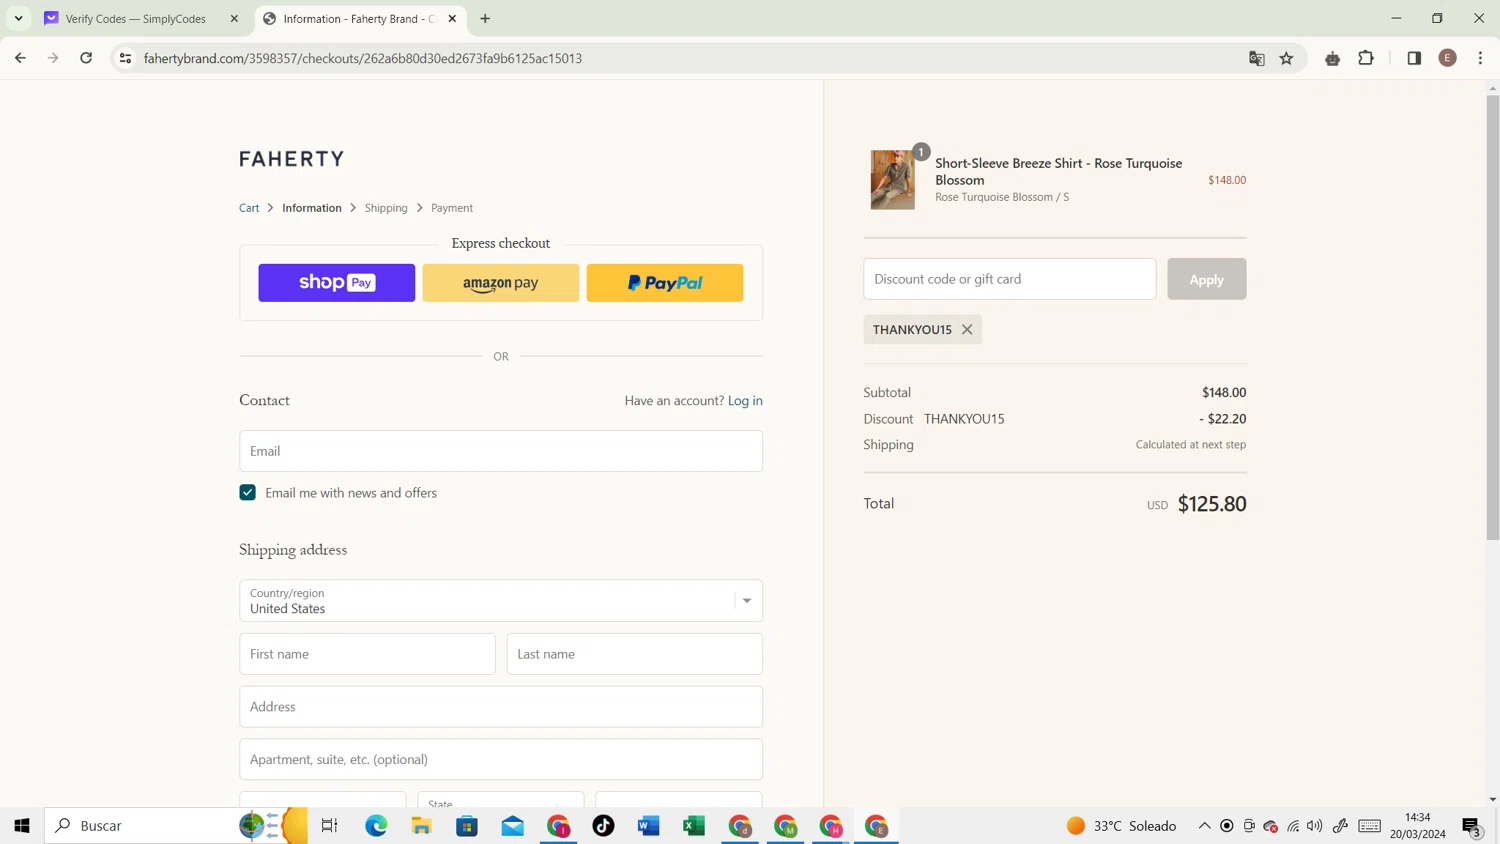
Task: Open the Country/region dropdown
Action: pos(501,601)
